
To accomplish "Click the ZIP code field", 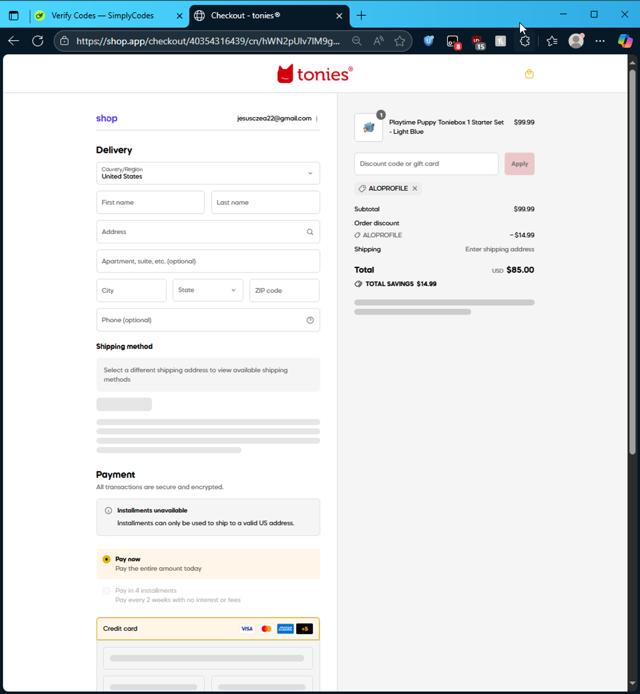I will point(285,290).
